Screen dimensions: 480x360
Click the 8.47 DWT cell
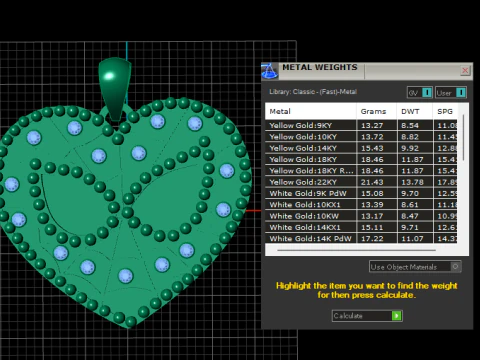(415, 216)
